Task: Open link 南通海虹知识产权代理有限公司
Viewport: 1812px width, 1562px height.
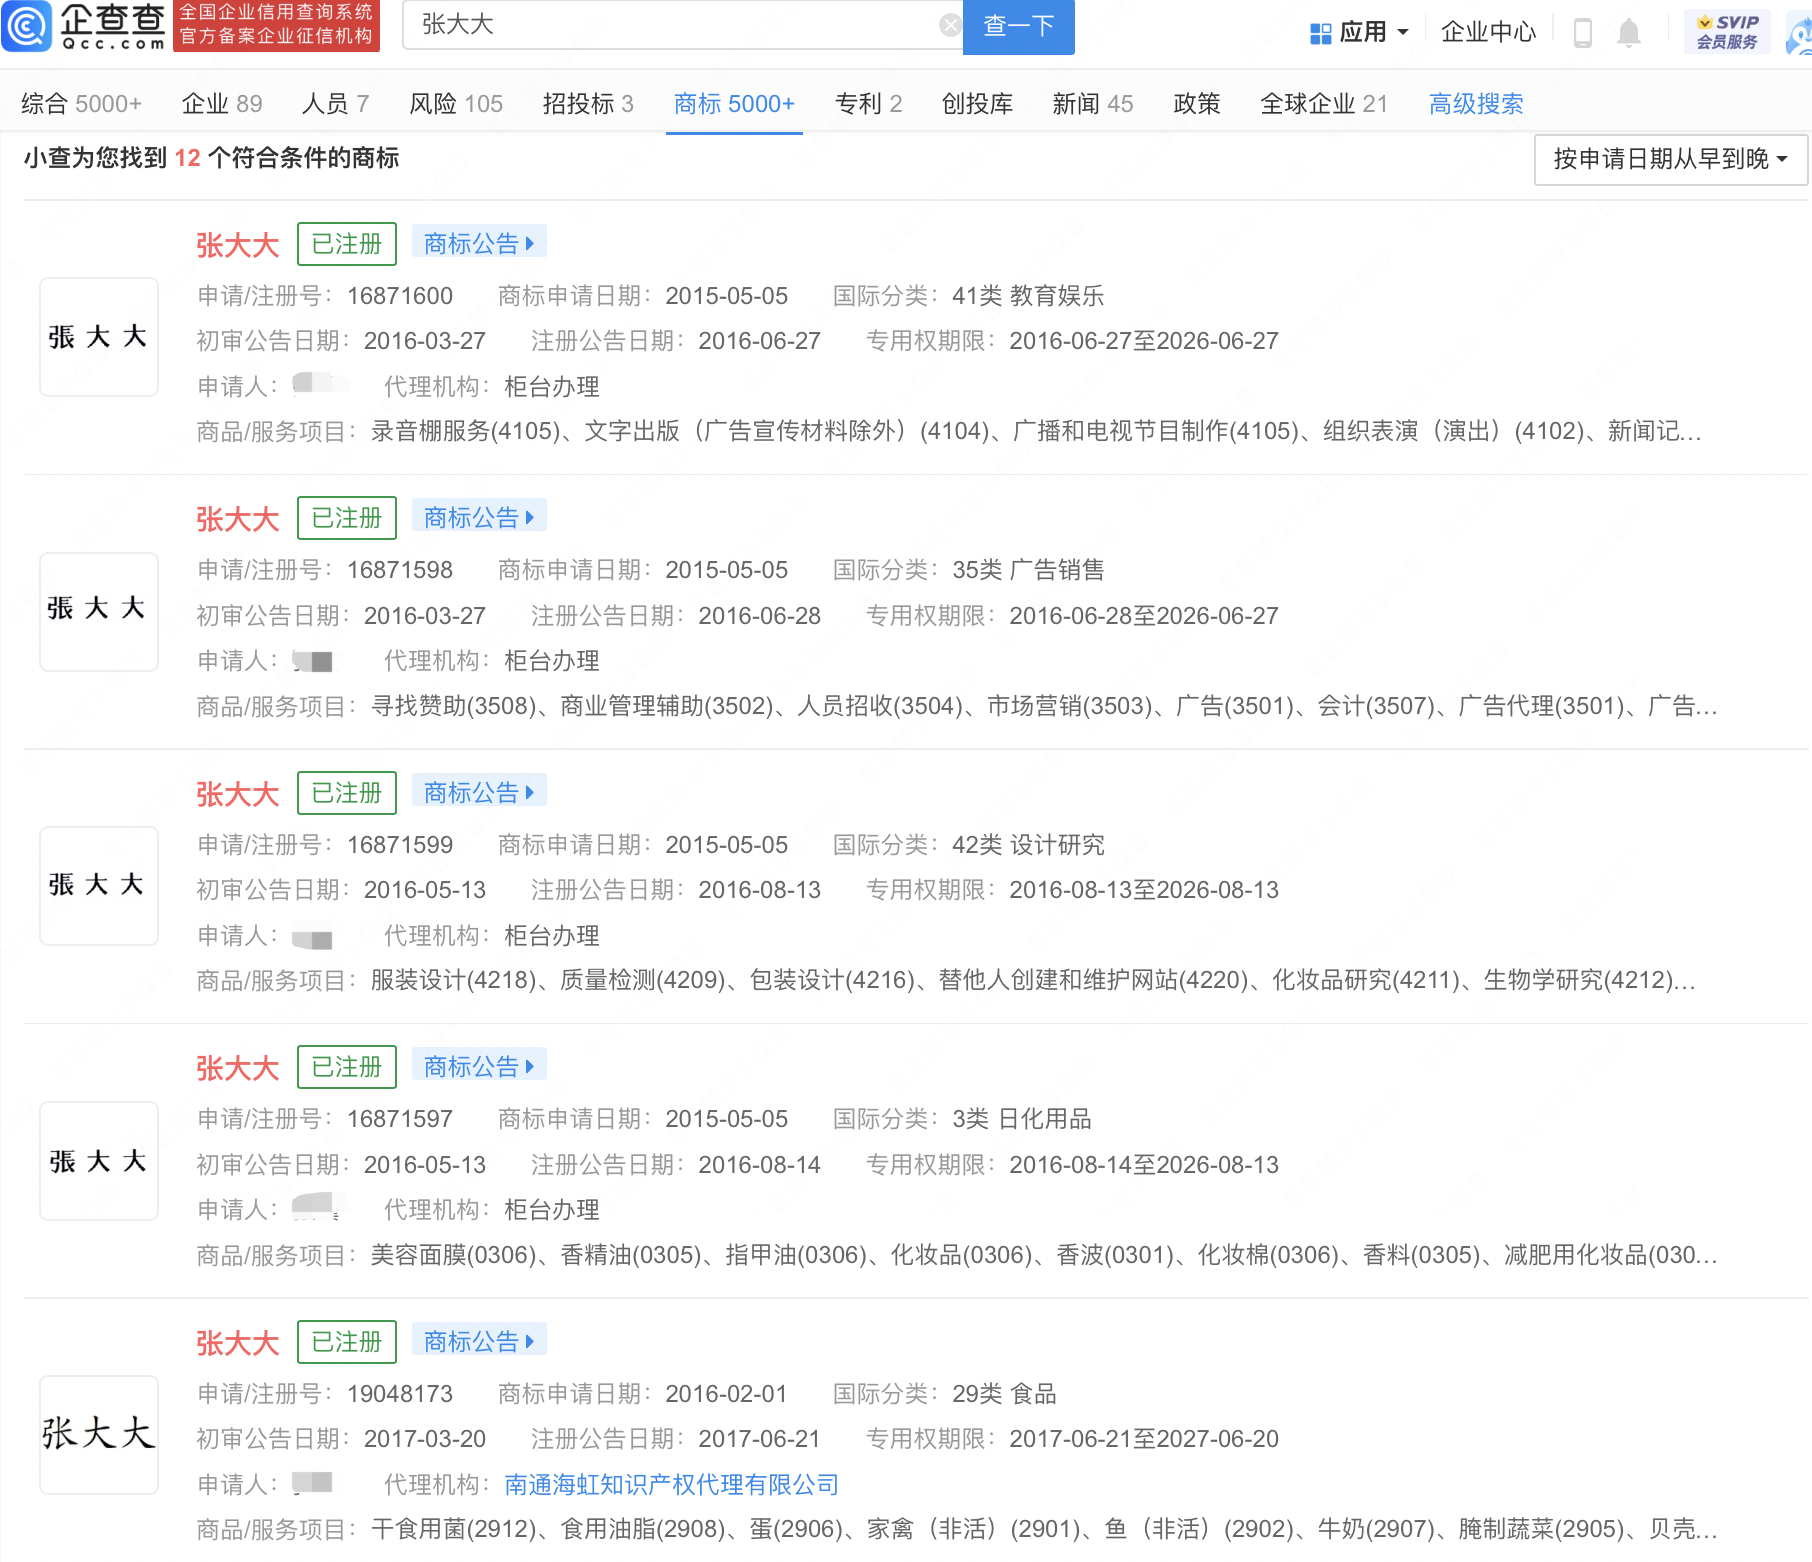Action: (670, 1484)
